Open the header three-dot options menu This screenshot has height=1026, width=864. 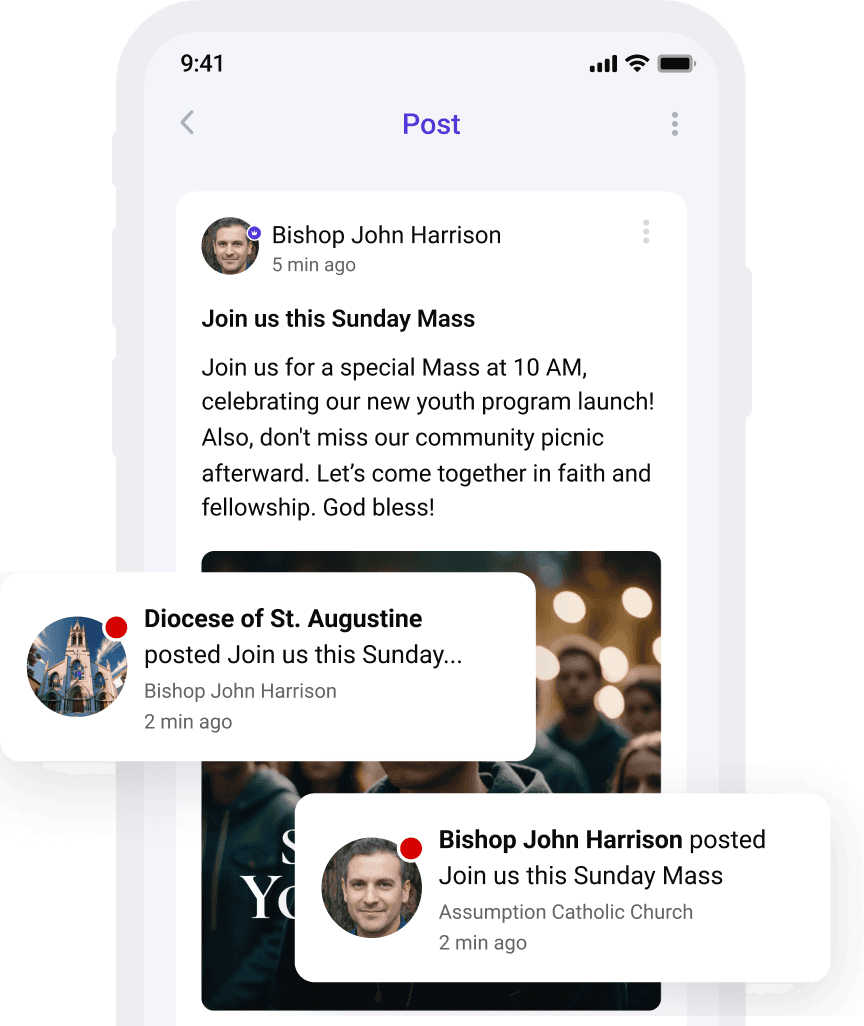[675, 124]
